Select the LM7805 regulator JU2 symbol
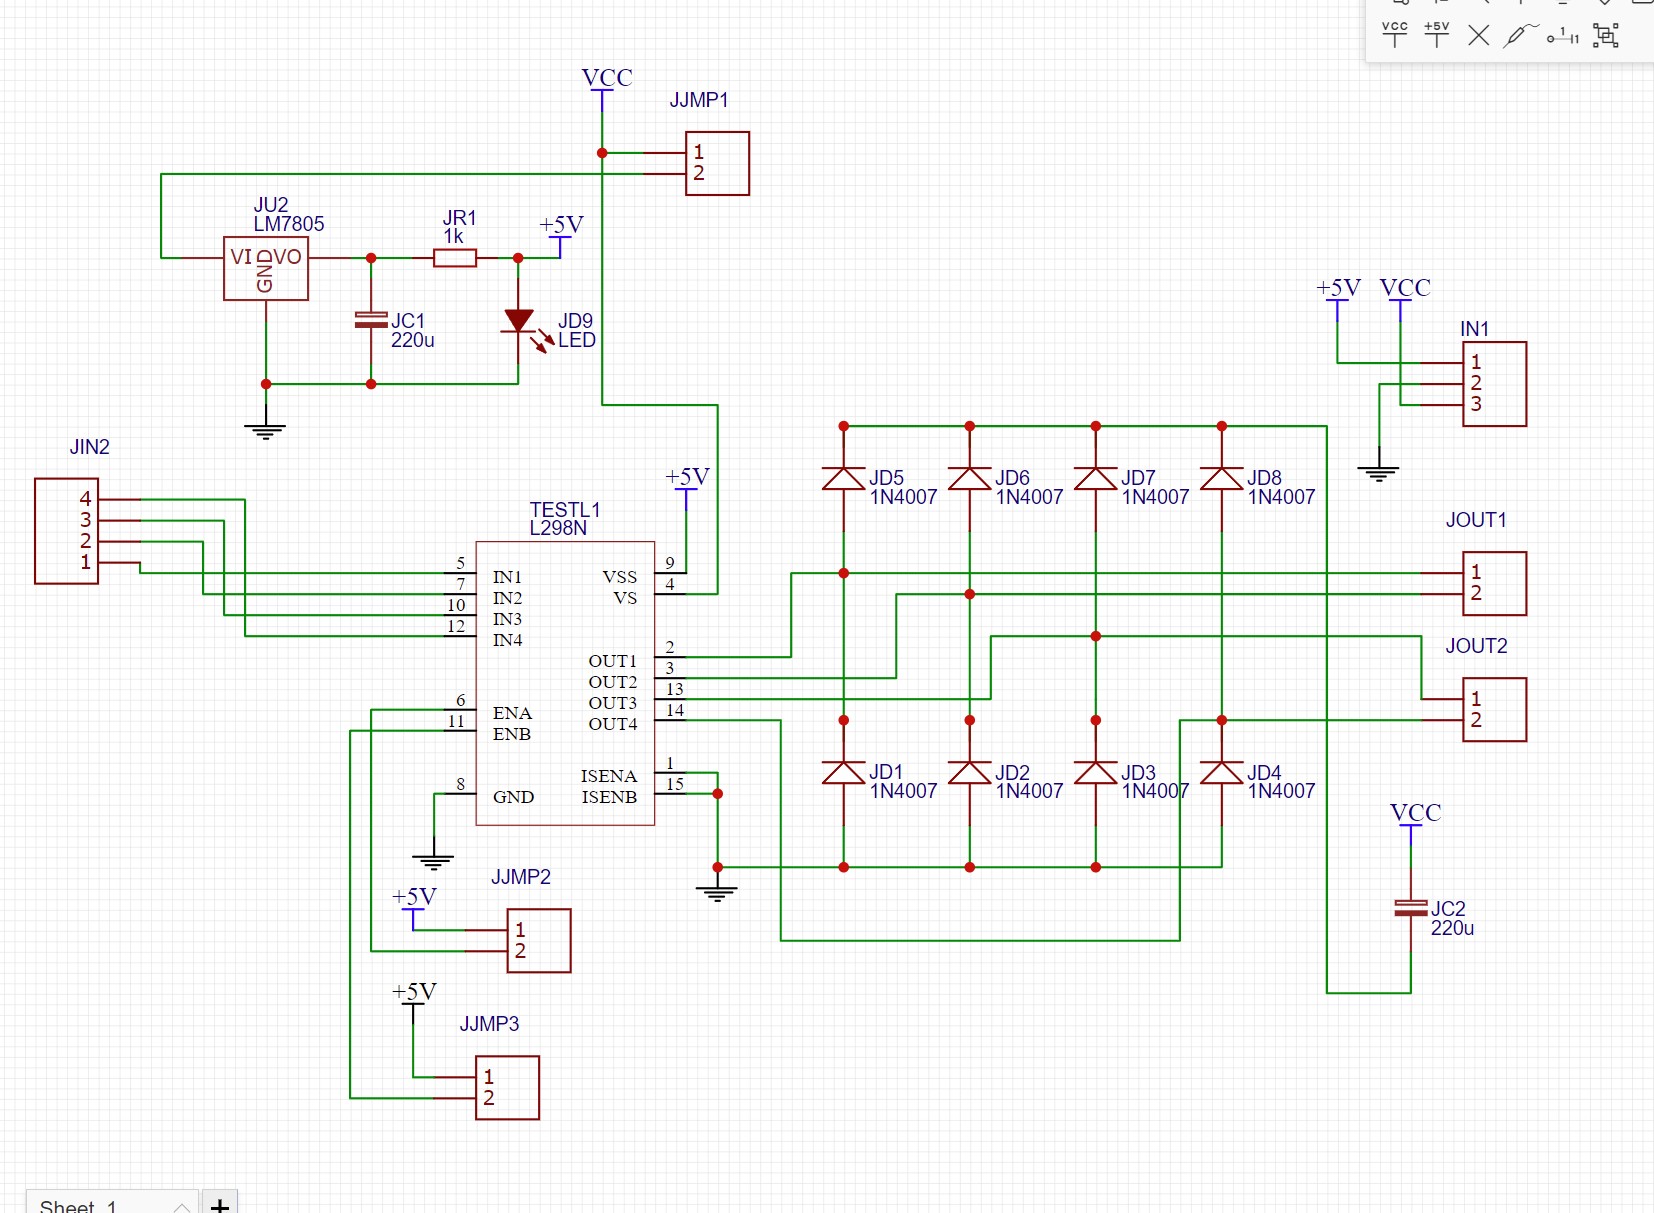The image size is (1654, 1213). (x=266, y=268)
